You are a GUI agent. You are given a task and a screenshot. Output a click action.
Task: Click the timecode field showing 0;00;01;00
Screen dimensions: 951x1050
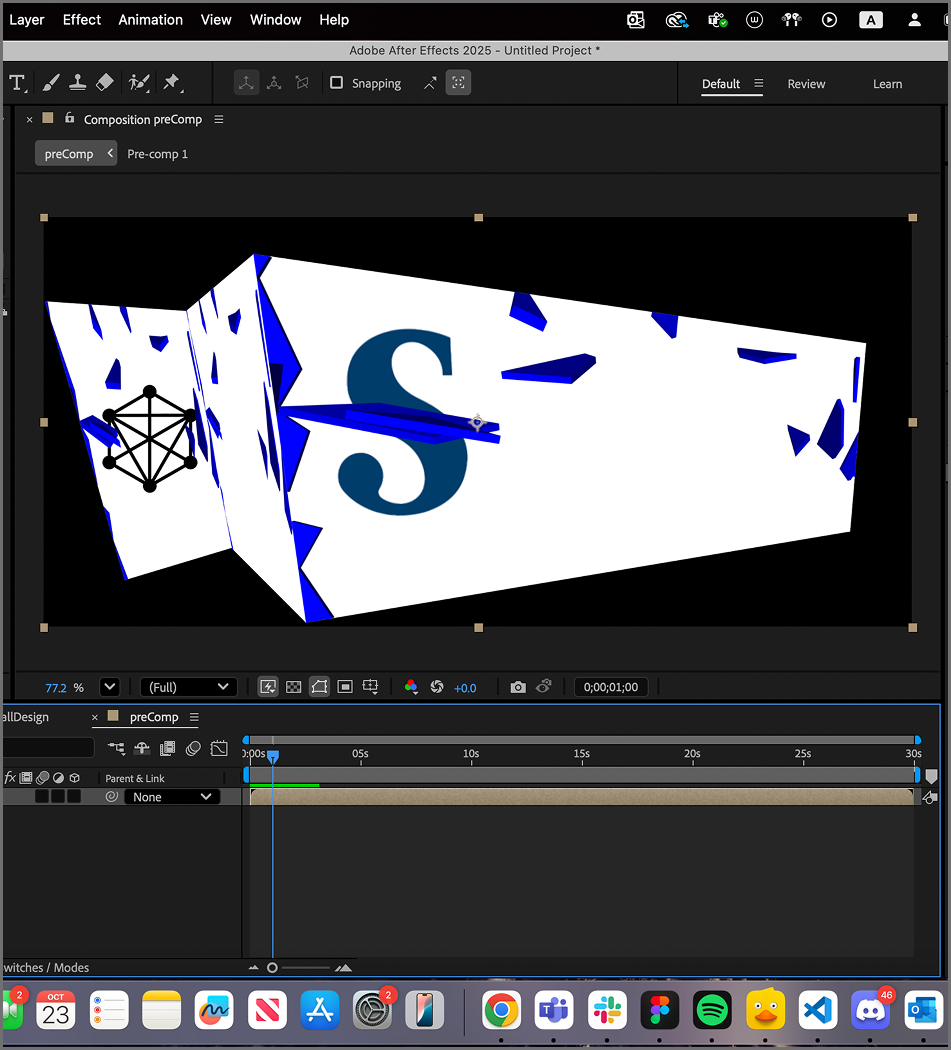pyautogui.click(x=611, y=687)
